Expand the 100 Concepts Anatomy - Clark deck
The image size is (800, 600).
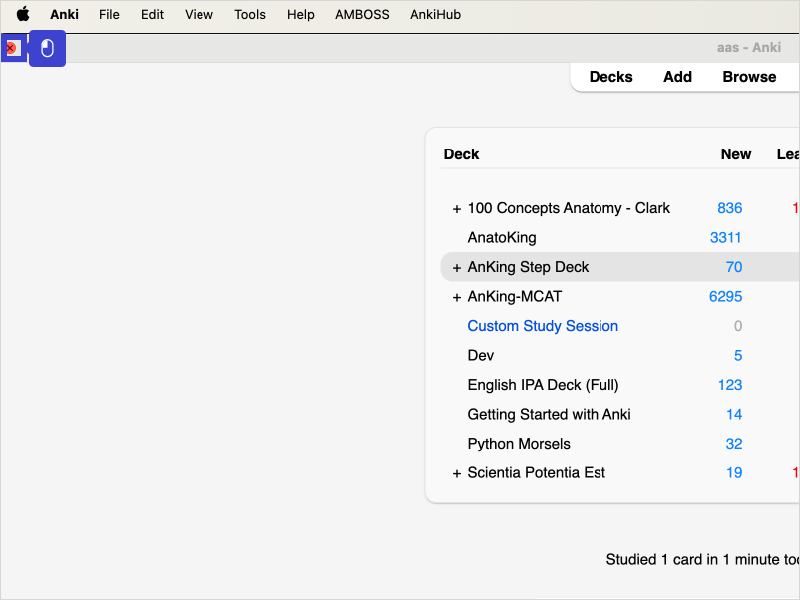[x=457, y=209]
